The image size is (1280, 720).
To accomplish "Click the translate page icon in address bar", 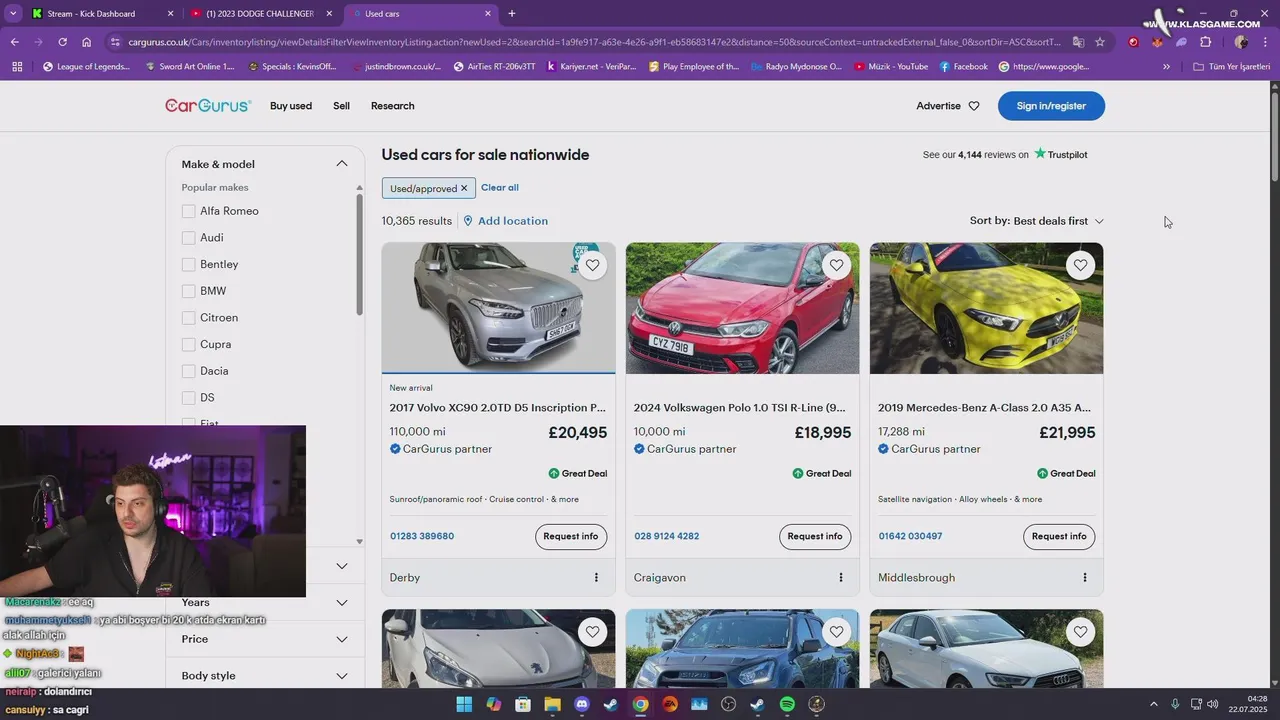I will click(x=1078, y=42).
